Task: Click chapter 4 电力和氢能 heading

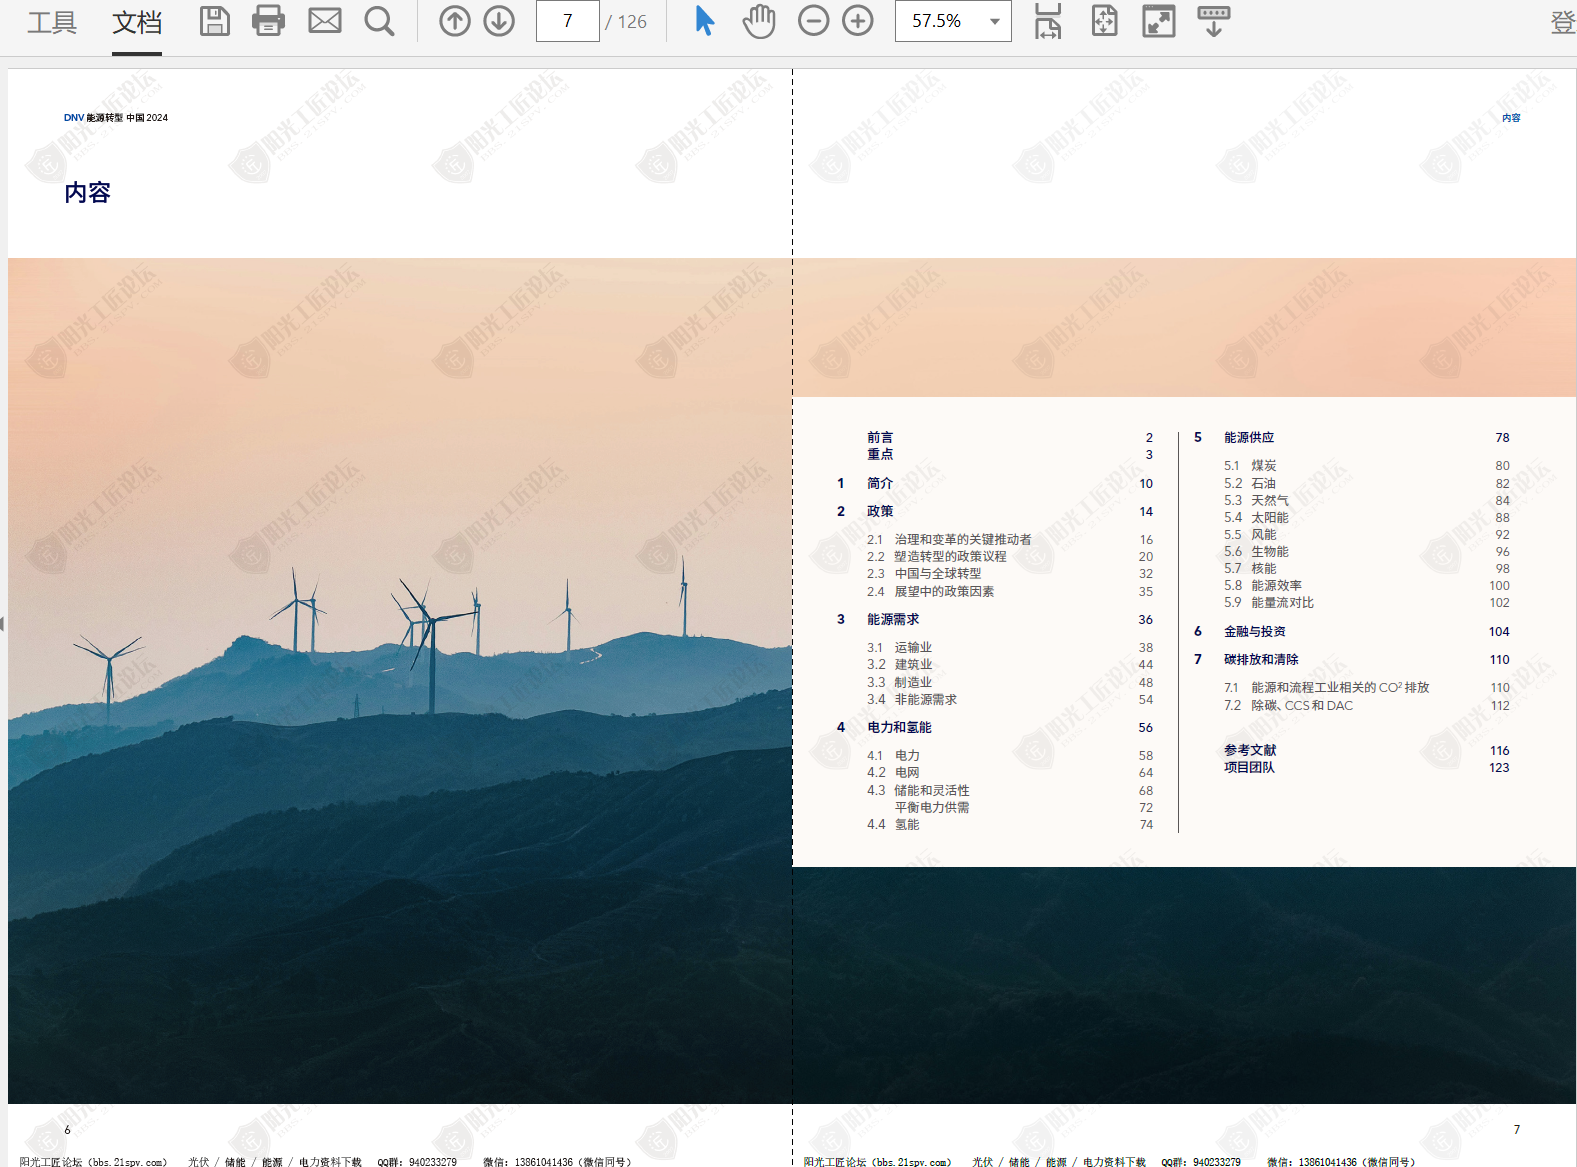Action: [x=899, y=727]
